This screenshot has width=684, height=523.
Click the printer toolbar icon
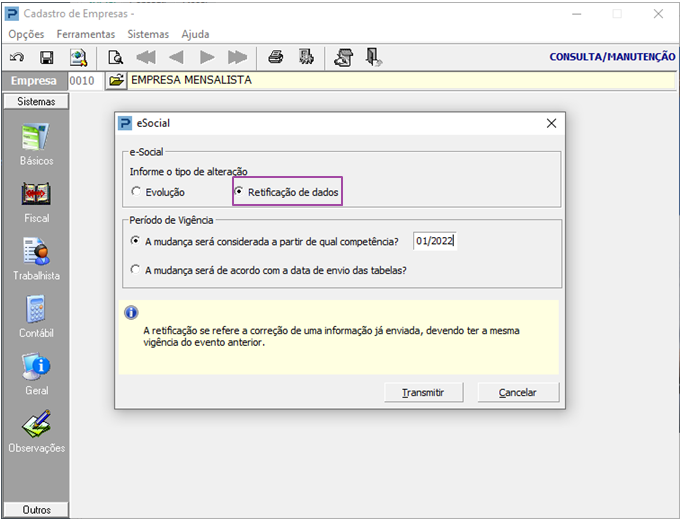tap(275, 57)
